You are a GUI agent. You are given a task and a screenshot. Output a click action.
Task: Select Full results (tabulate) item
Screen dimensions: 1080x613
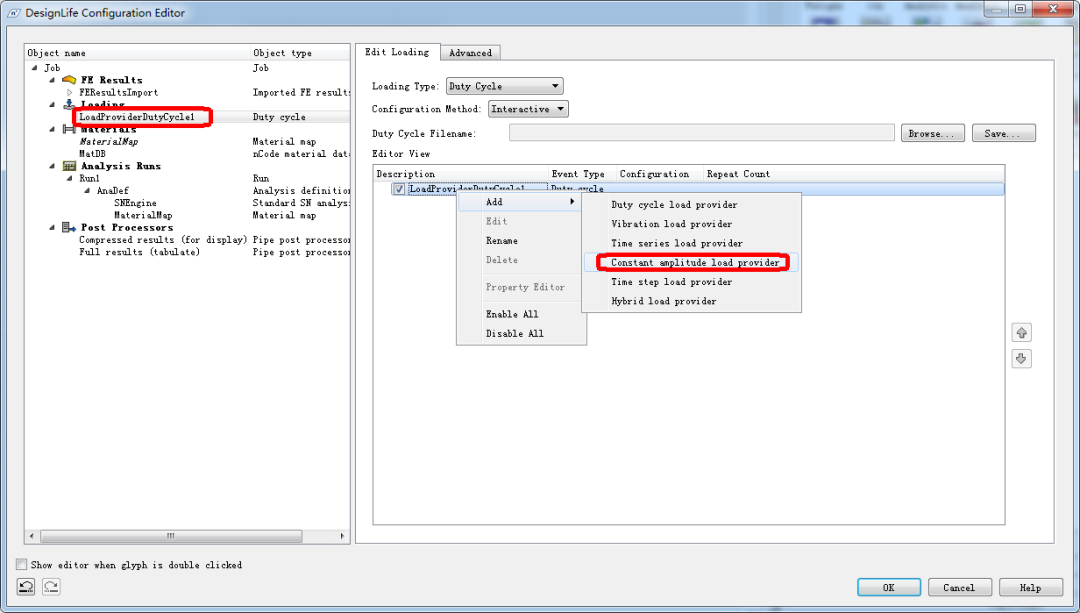tap(139, 252)
